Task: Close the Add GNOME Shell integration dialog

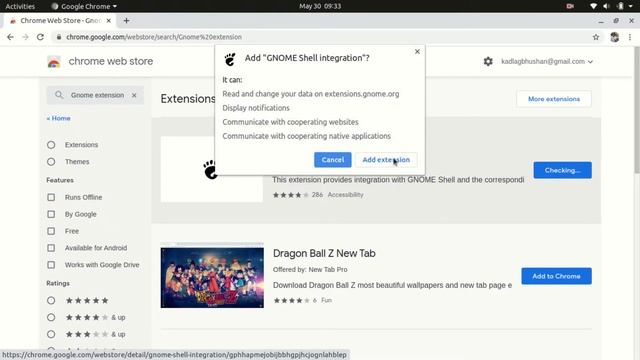Action: coord(417,51)
